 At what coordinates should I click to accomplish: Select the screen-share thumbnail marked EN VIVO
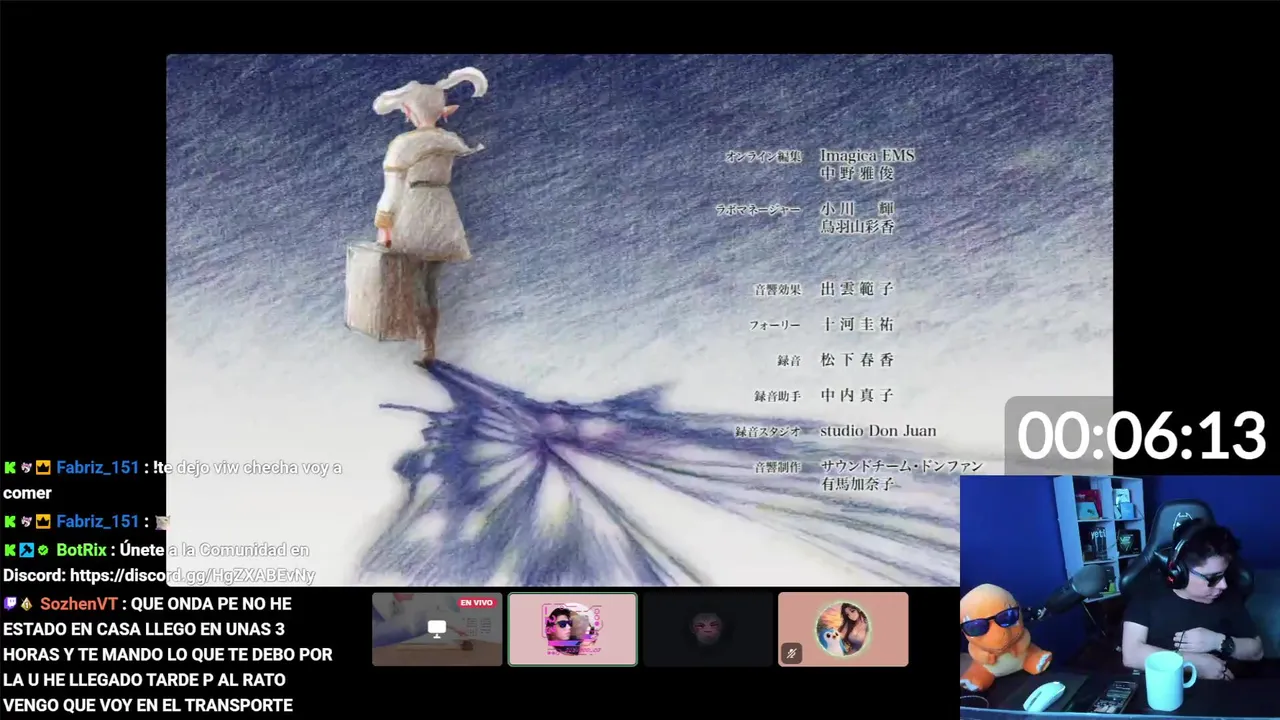click(x=437, y=629)
